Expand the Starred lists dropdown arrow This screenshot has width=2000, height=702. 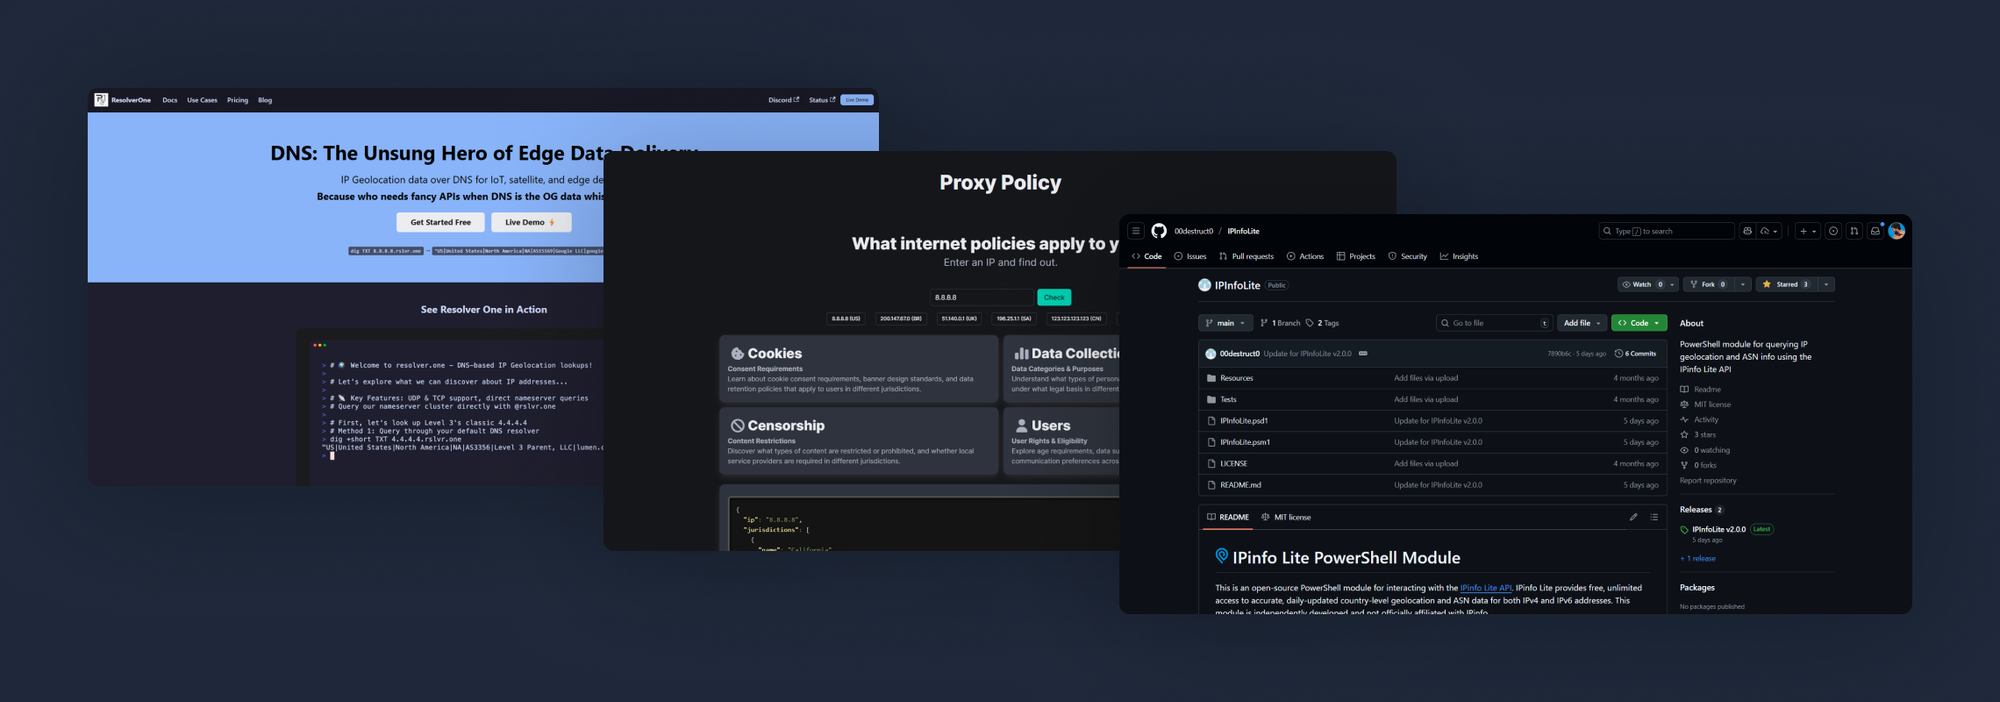(x=1826, y=284)
